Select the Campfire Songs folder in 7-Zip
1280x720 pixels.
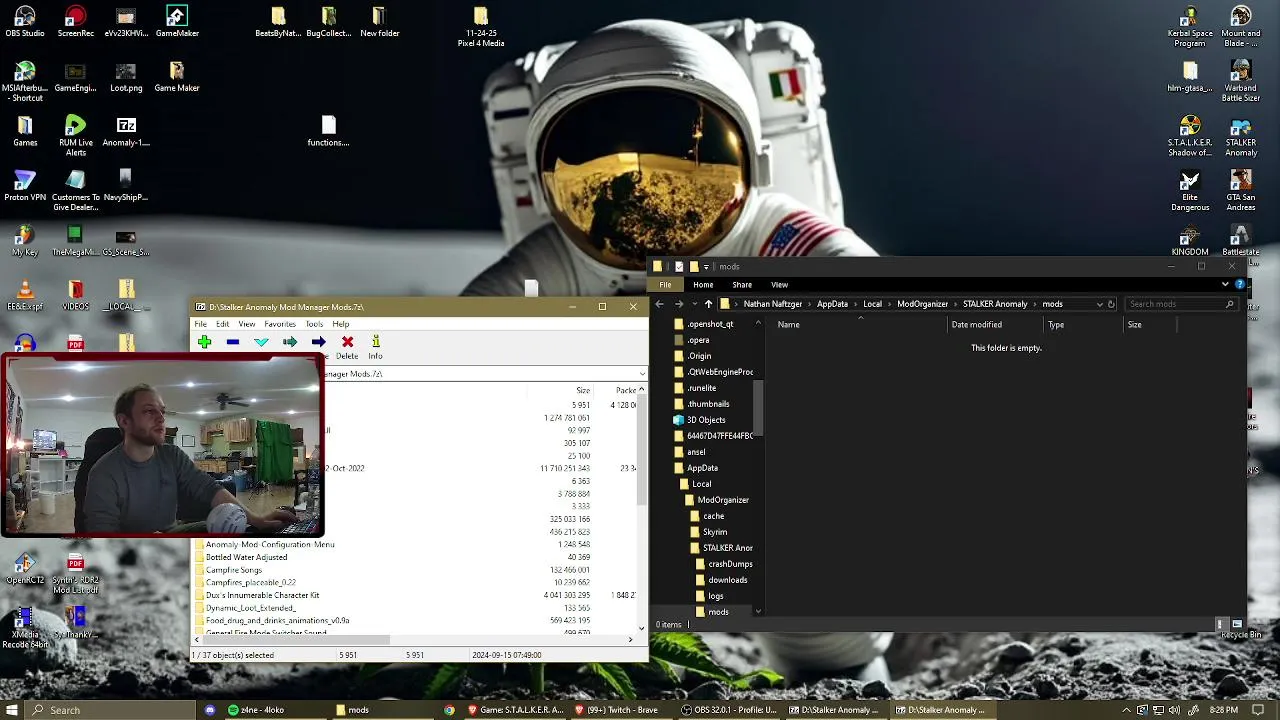click(234, 570)
